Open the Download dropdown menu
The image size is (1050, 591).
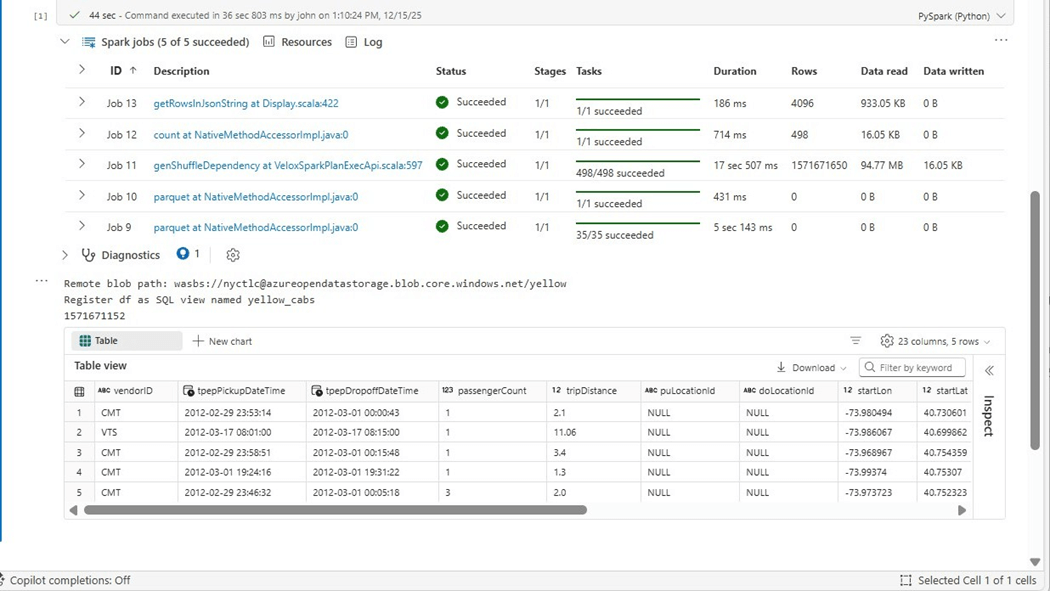pyautogui.click(x=812, y=367)
